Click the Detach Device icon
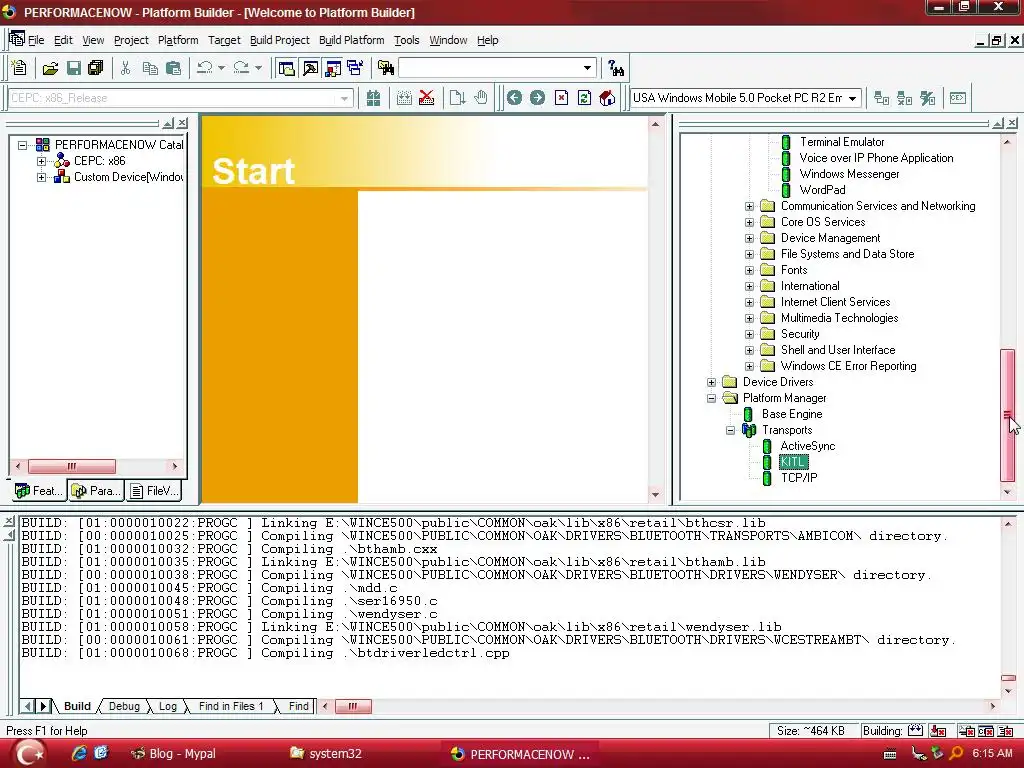This screenshot has width=1024, height=768. point(904,98)
